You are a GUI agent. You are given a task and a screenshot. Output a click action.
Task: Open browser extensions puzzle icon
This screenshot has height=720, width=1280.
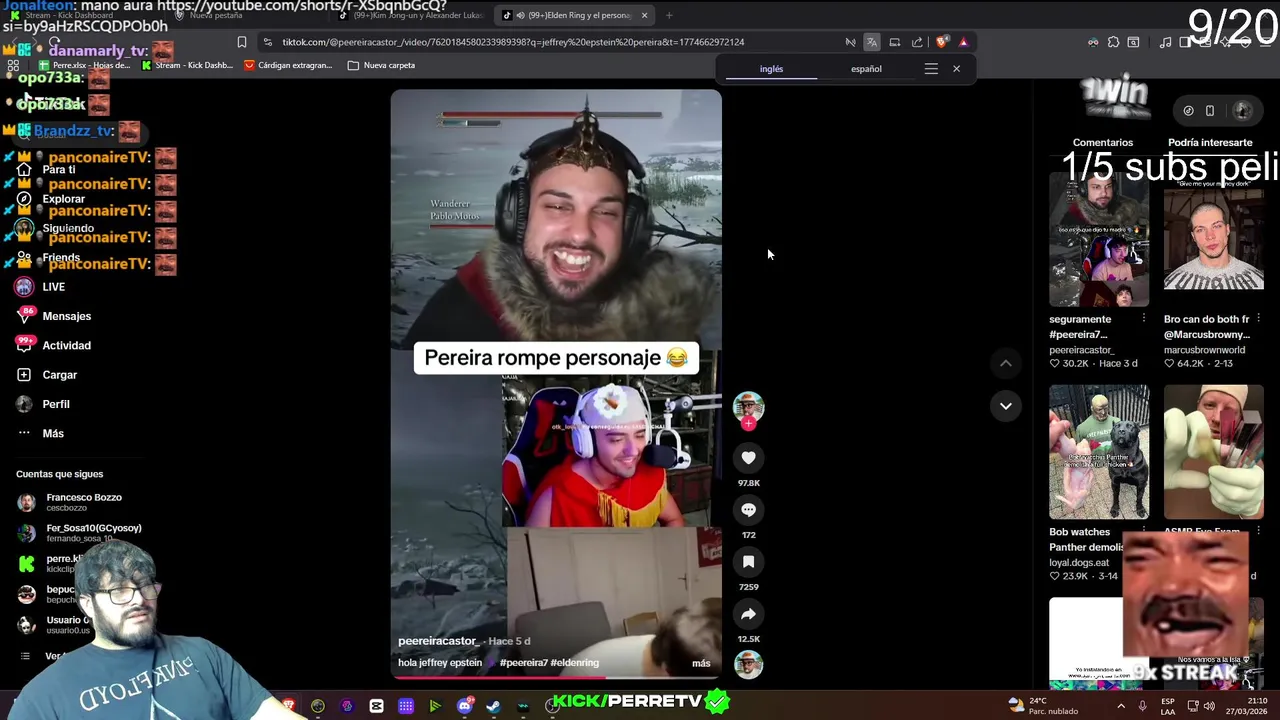click(x=1113, y=42)
